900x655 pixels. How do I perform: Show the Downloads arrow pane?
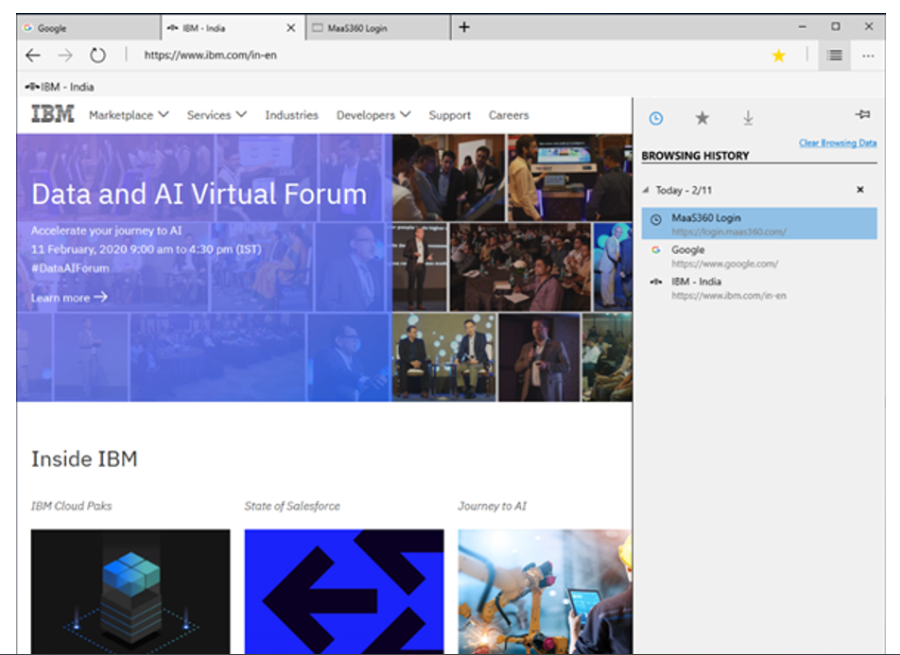(748, 118)
